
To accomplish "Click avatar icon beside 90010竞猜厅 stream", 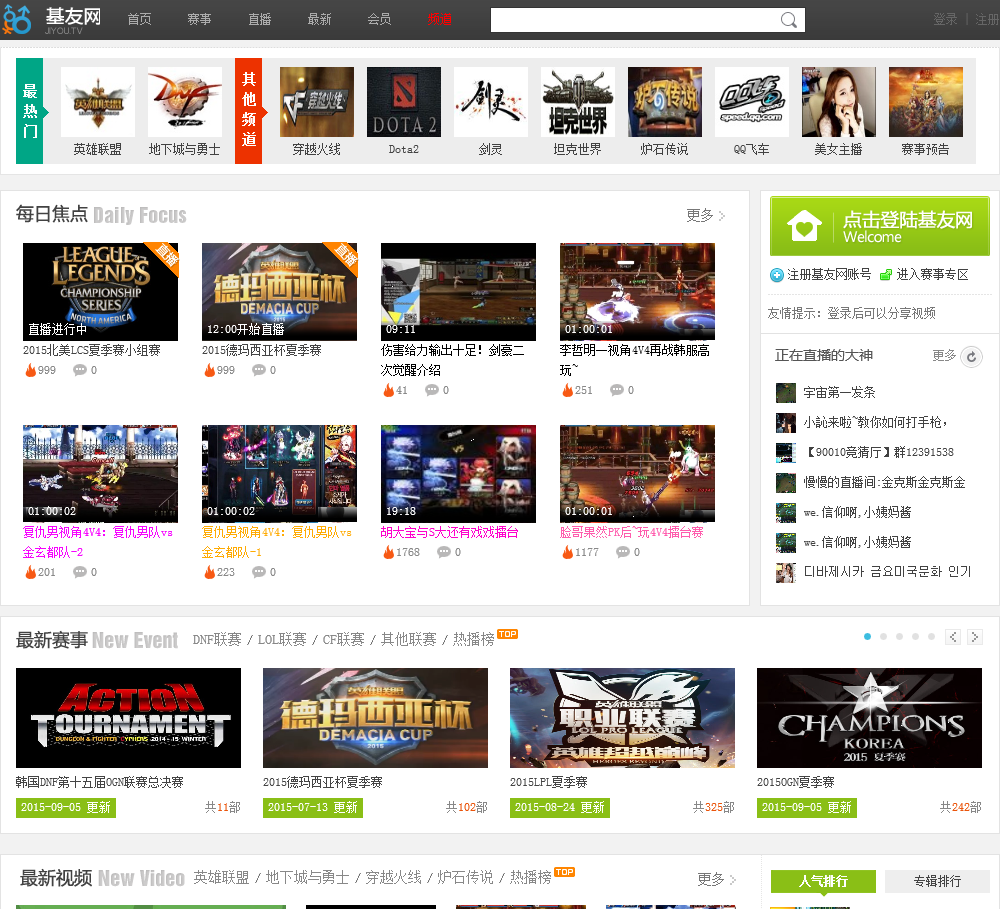I will point(786,452).
